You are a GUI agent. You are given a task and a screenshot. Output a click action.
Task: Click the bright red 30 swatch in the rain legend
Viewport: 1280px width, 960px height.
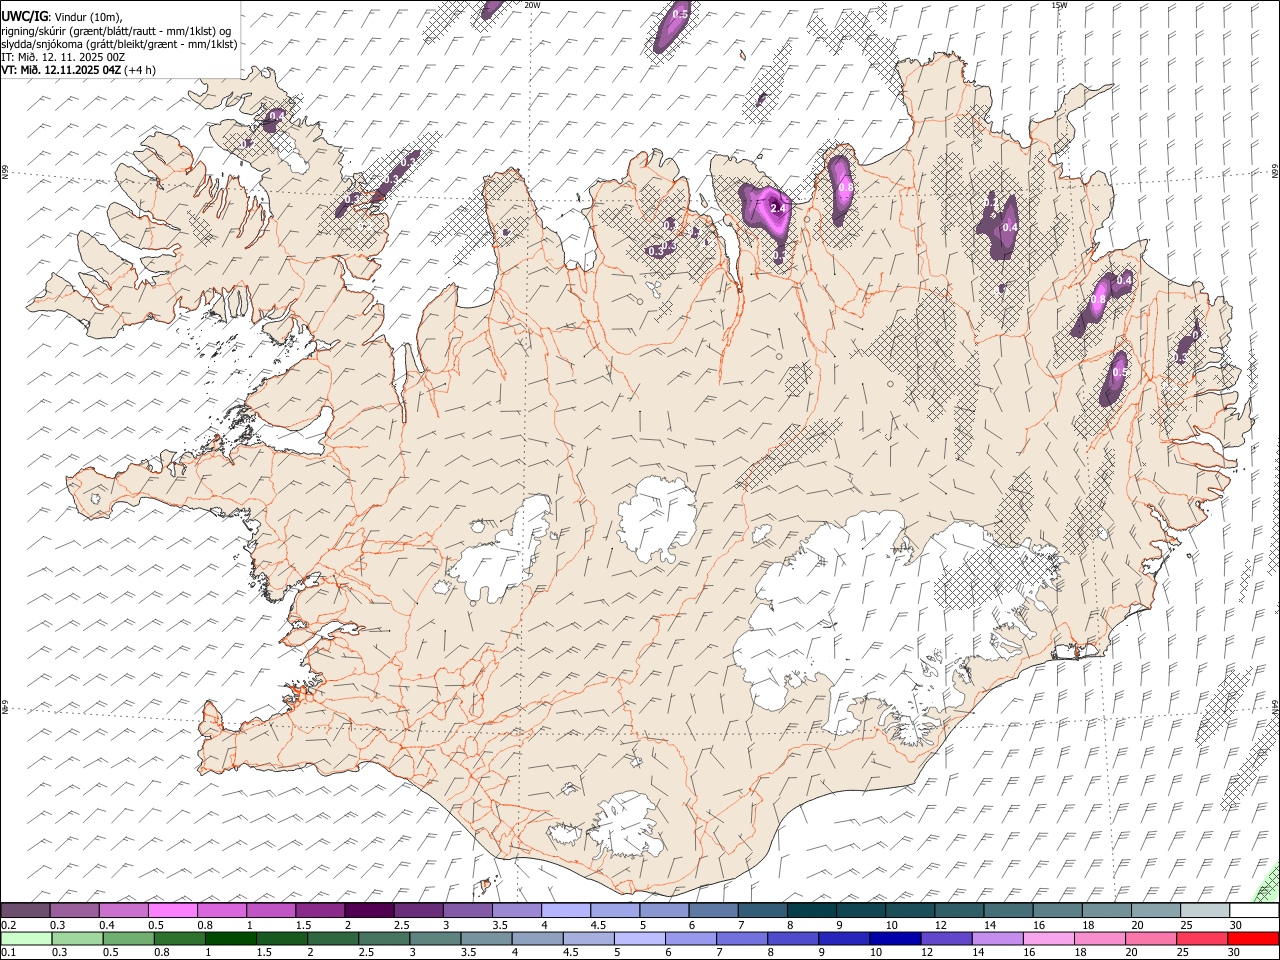click(1251, 938)
